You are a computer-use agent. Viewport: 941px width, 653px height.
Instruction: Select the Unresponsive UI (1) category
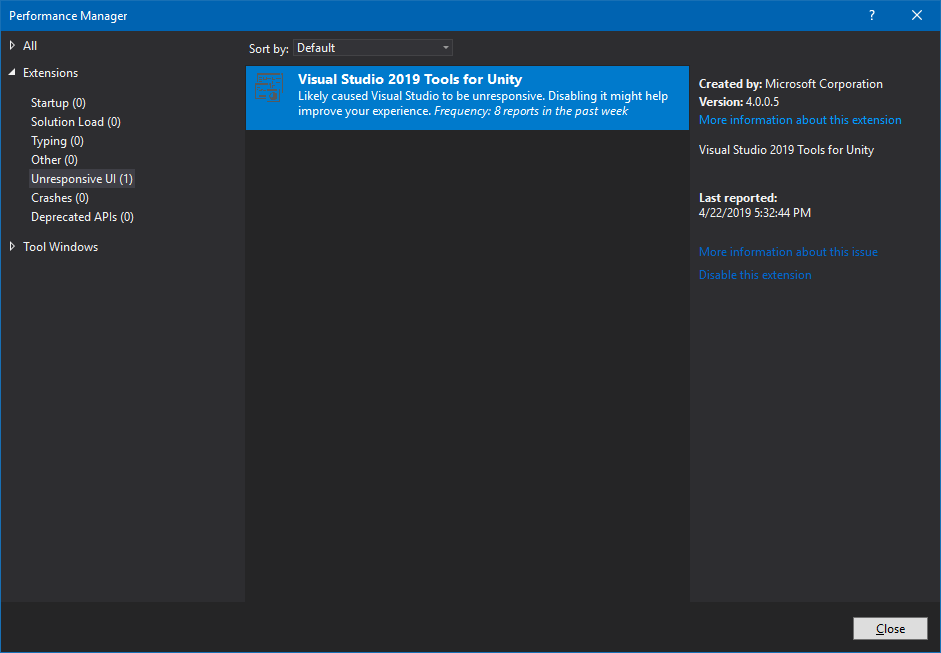(81, 178)
